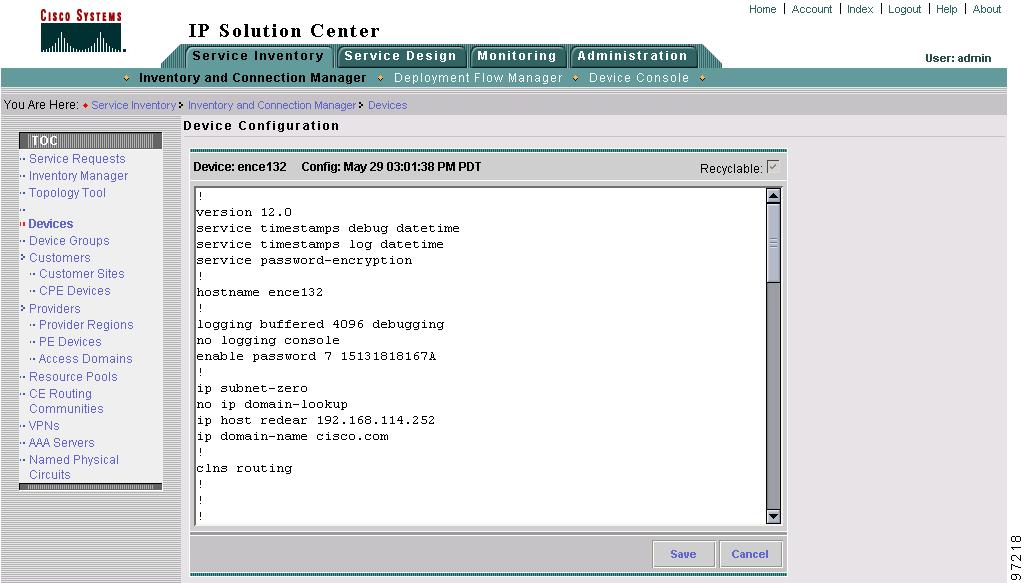
Task: Open the Index link
Action: point(860,9)
